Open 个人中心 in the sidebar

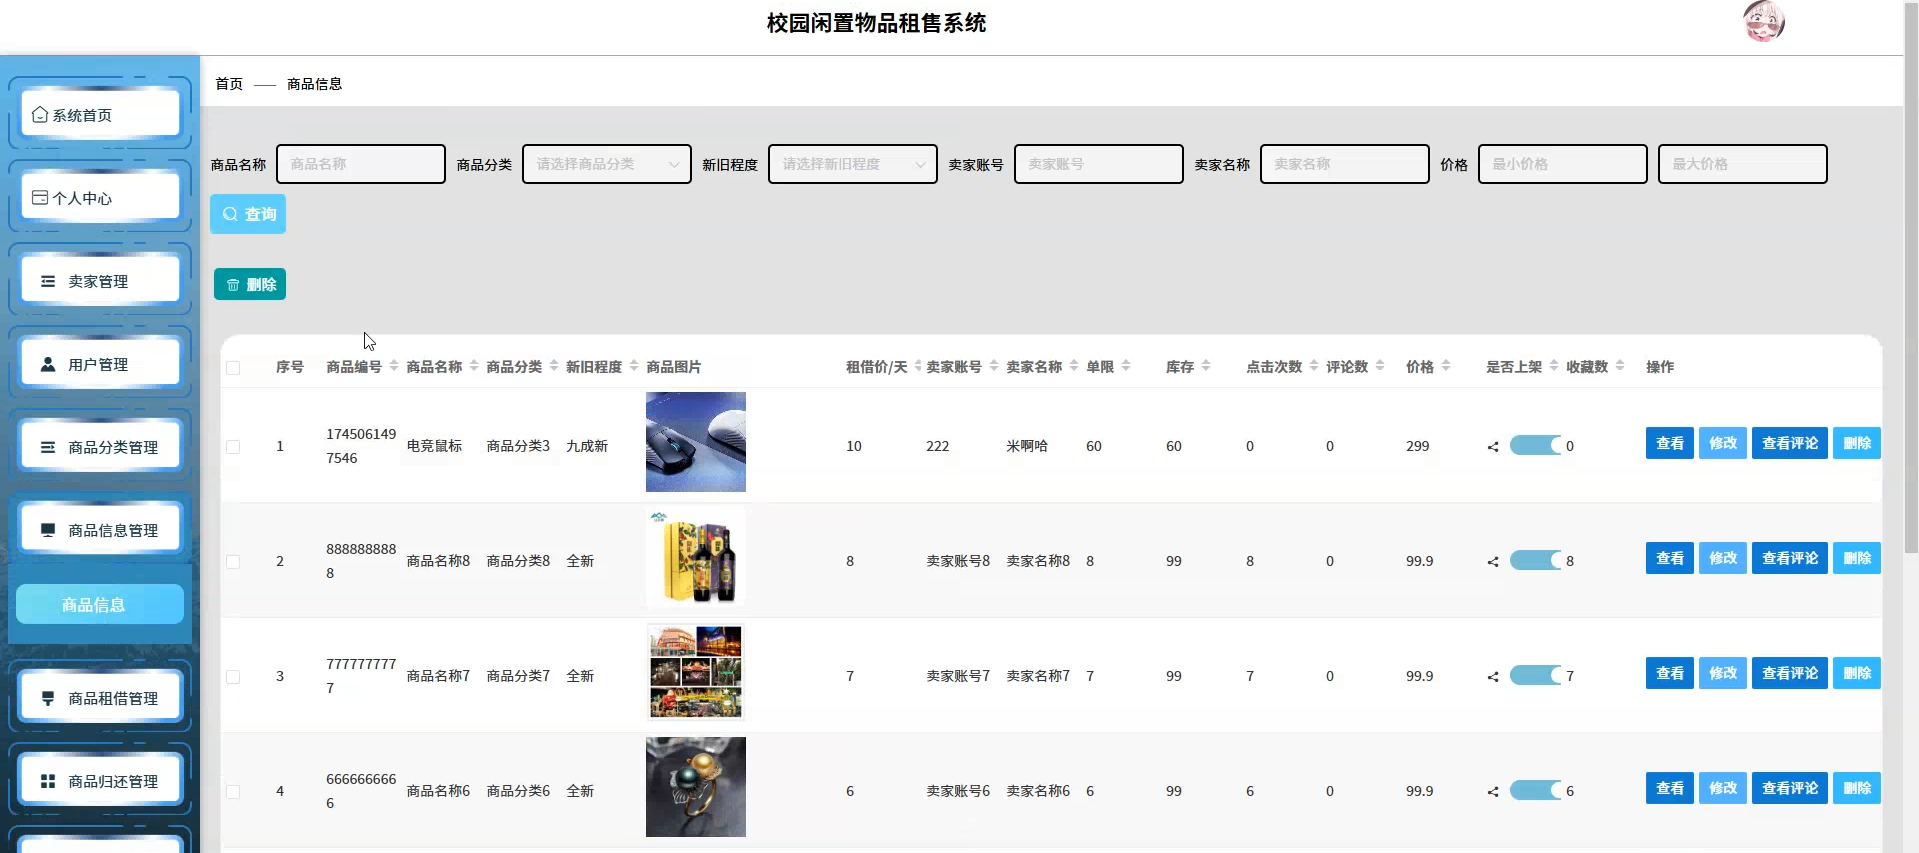click(x=100, y=198)
